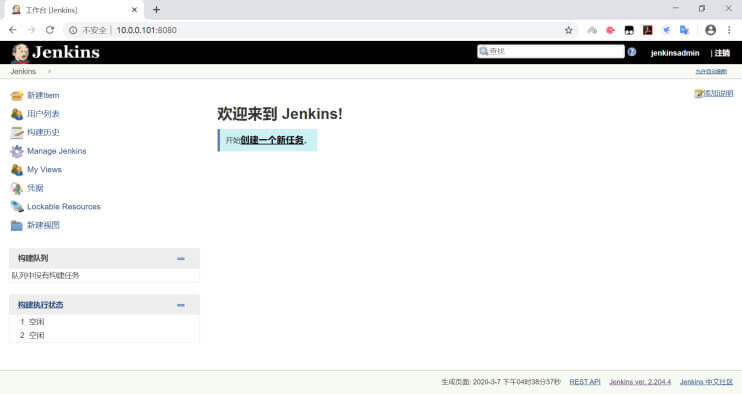This screenshot has width=742, height=394.
Task: Click the auto refresh link in breadcrumb bar
Action: [711, 71]
